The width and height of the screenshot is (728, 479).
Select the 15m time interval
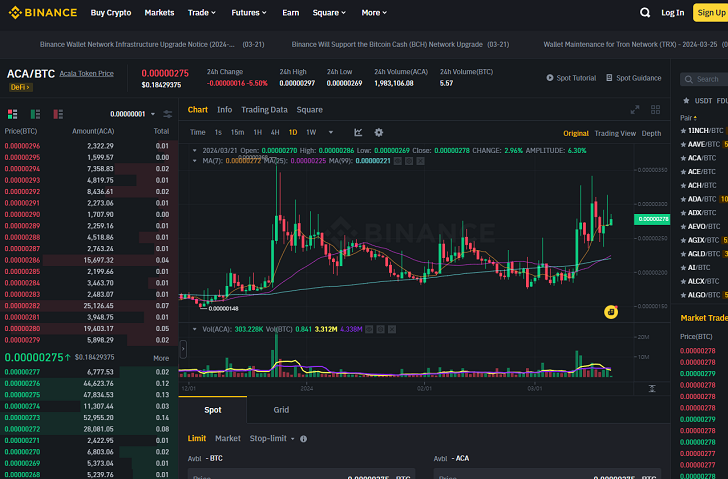click(x=237, y=132)
